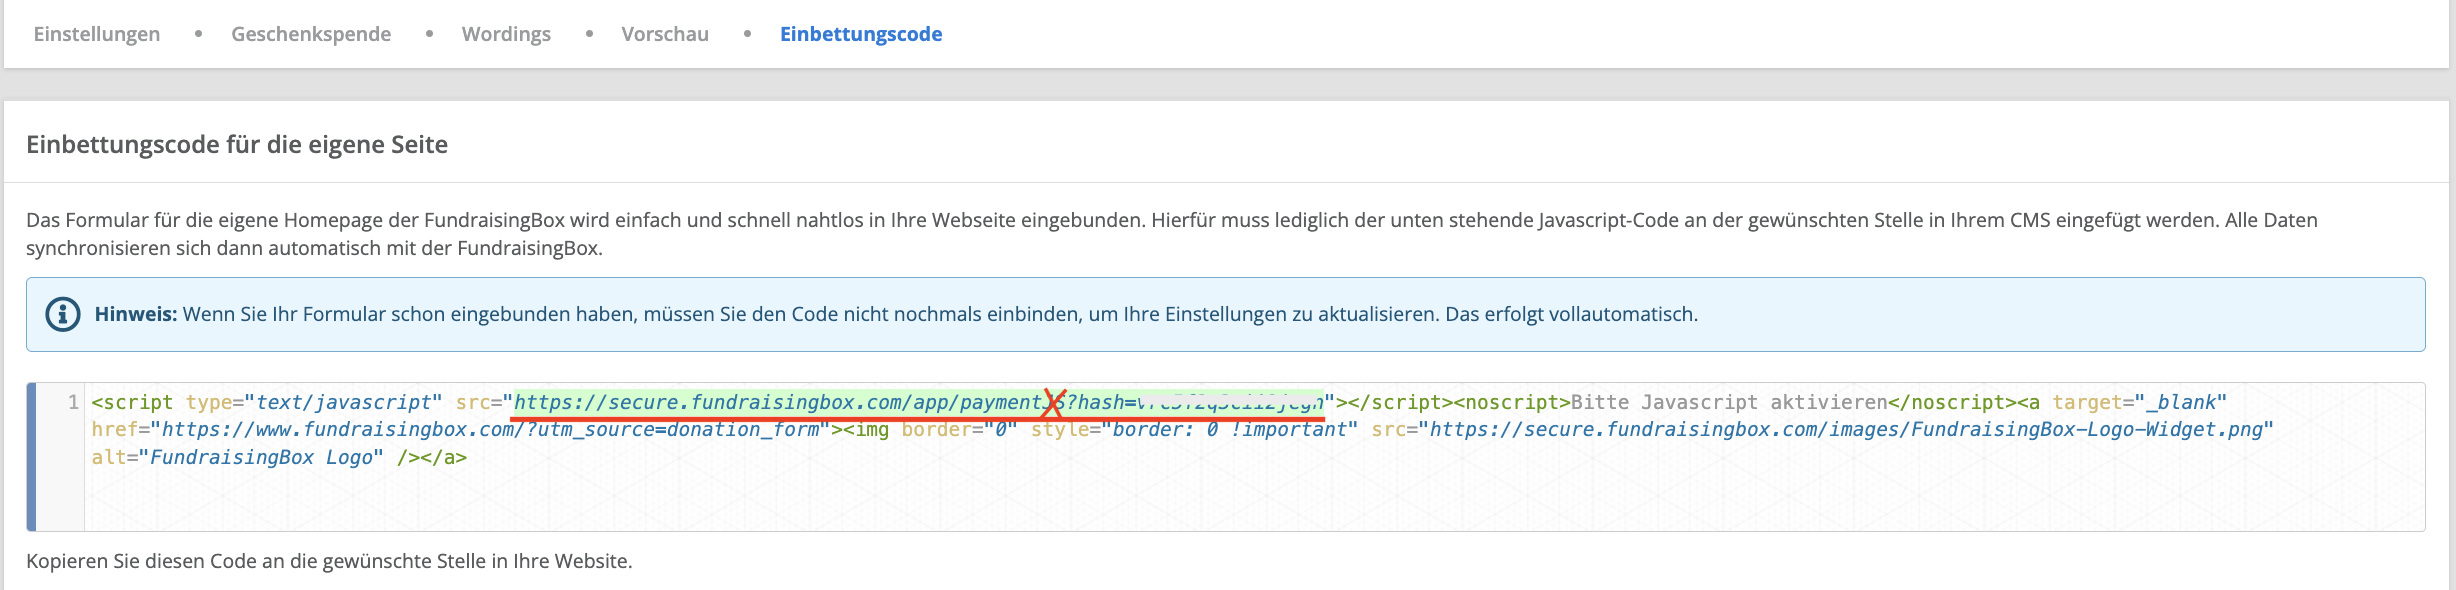Click the secure.fundraisingbox.com payment URL in code
The height and width of the screenshot is (590, 2456).
[918, 402]
